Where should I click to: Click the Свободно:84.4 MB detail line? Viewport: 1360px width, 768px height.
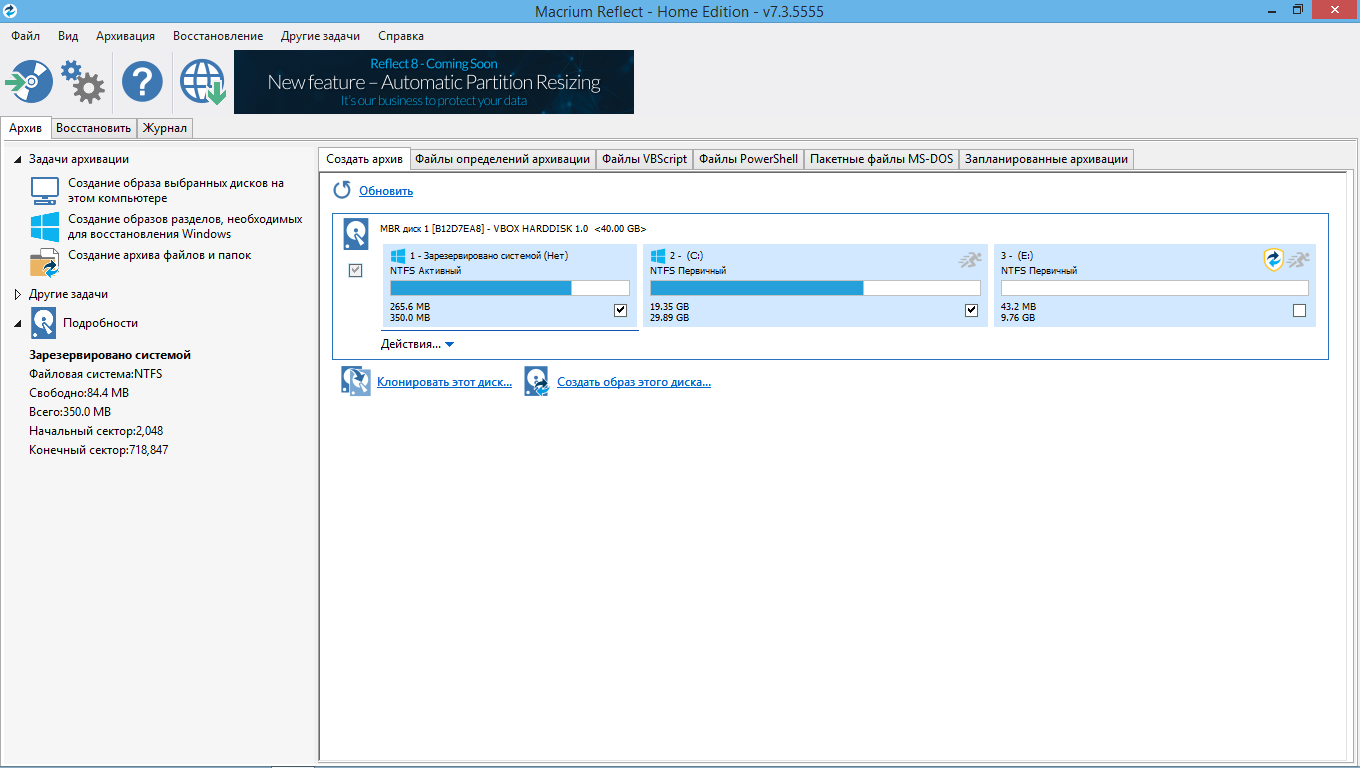point(79,393)
